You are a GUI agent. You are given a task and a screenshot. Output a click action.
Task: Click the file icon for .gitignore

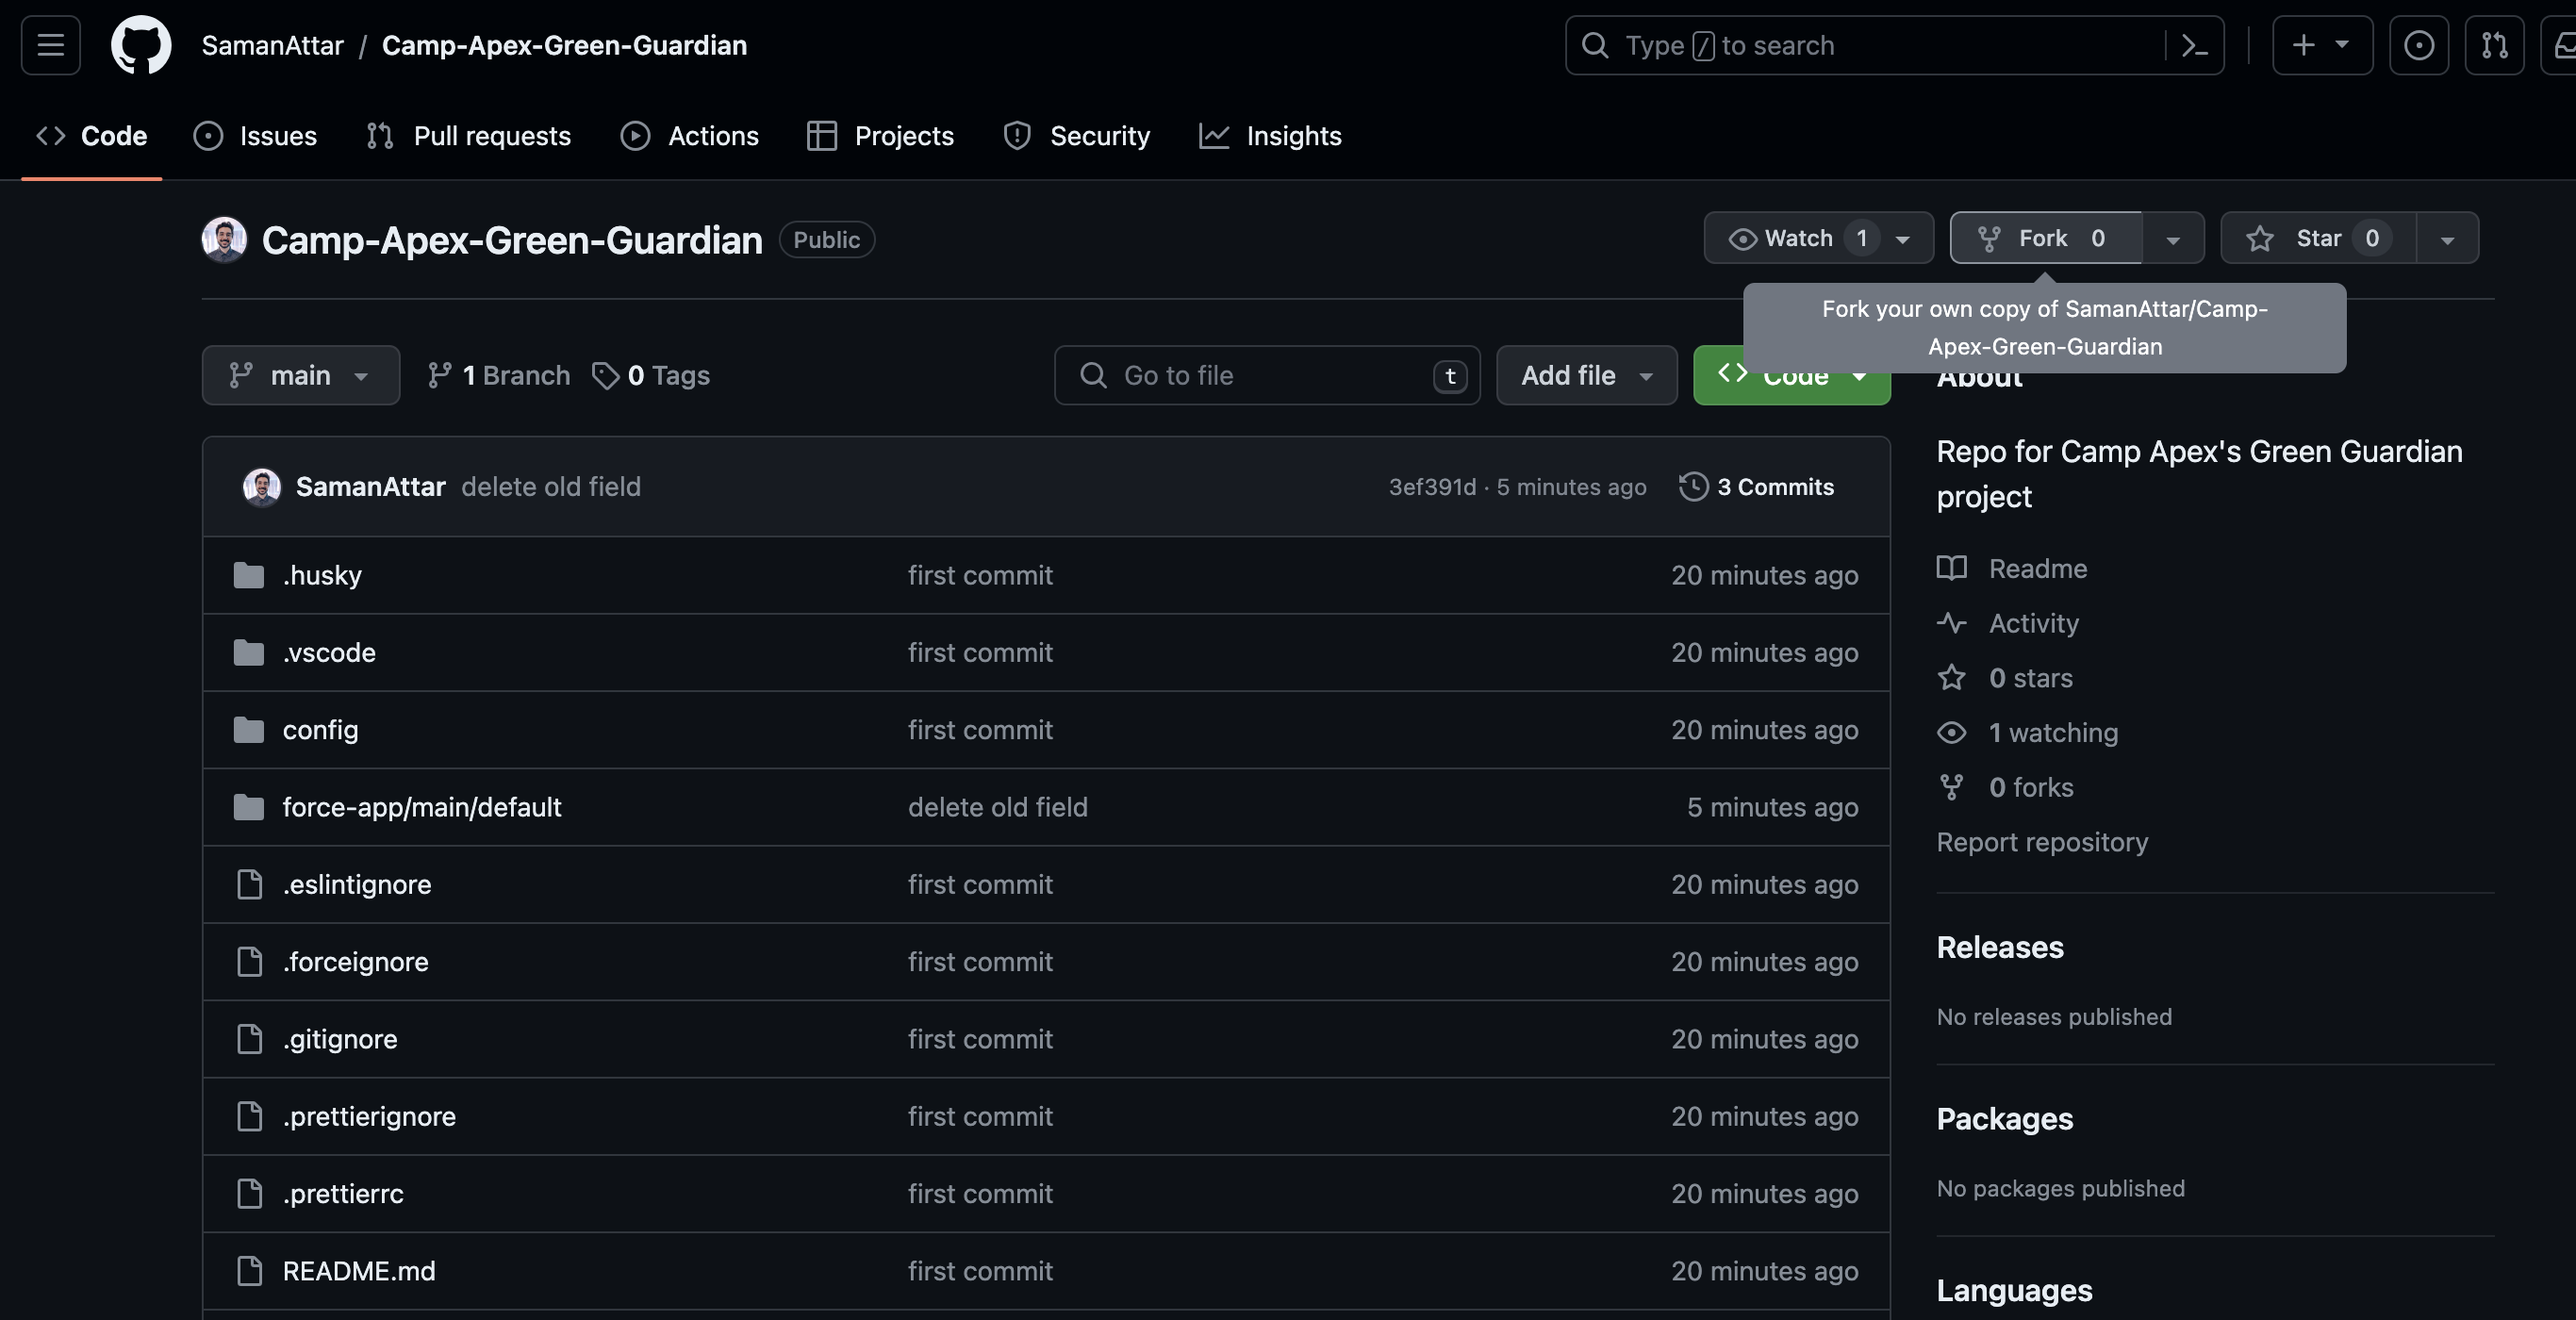[249, 1039]
